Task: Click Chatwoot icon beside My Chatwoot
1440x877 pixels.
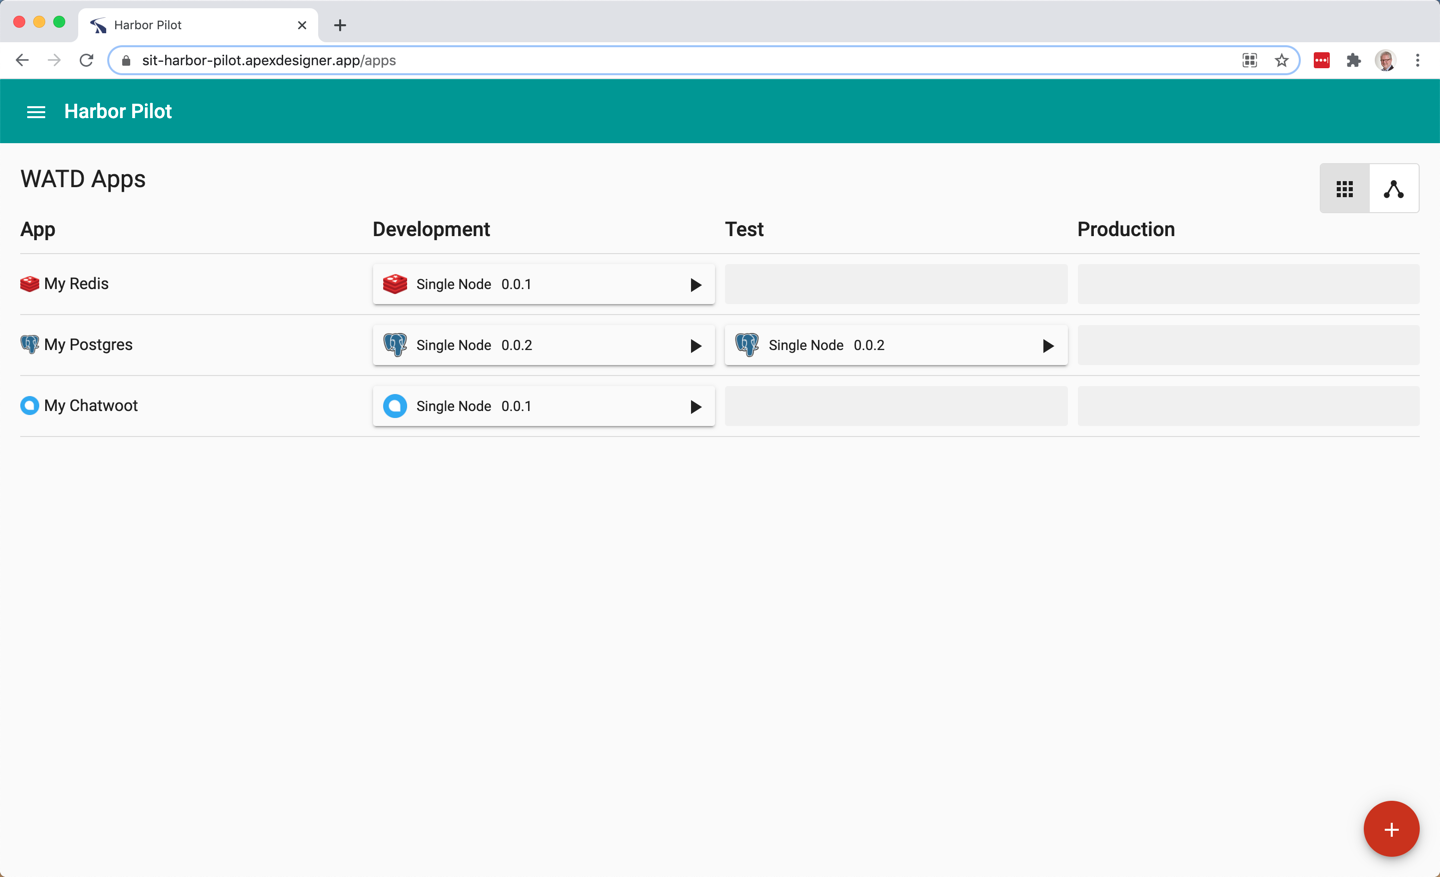Action: tap(30, 406)
